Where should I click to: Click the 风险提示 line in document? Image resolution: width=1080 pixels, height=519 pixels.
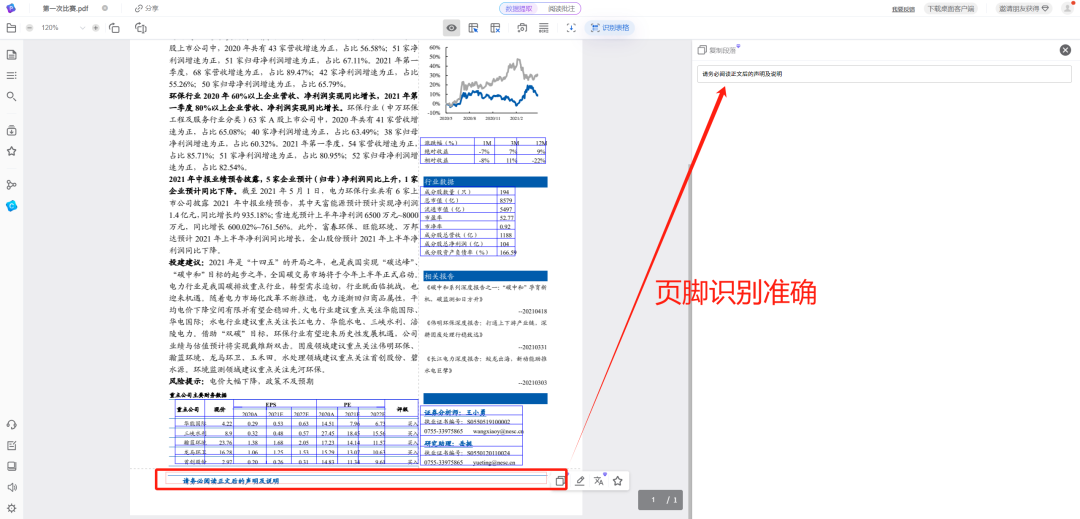point(241,380)
